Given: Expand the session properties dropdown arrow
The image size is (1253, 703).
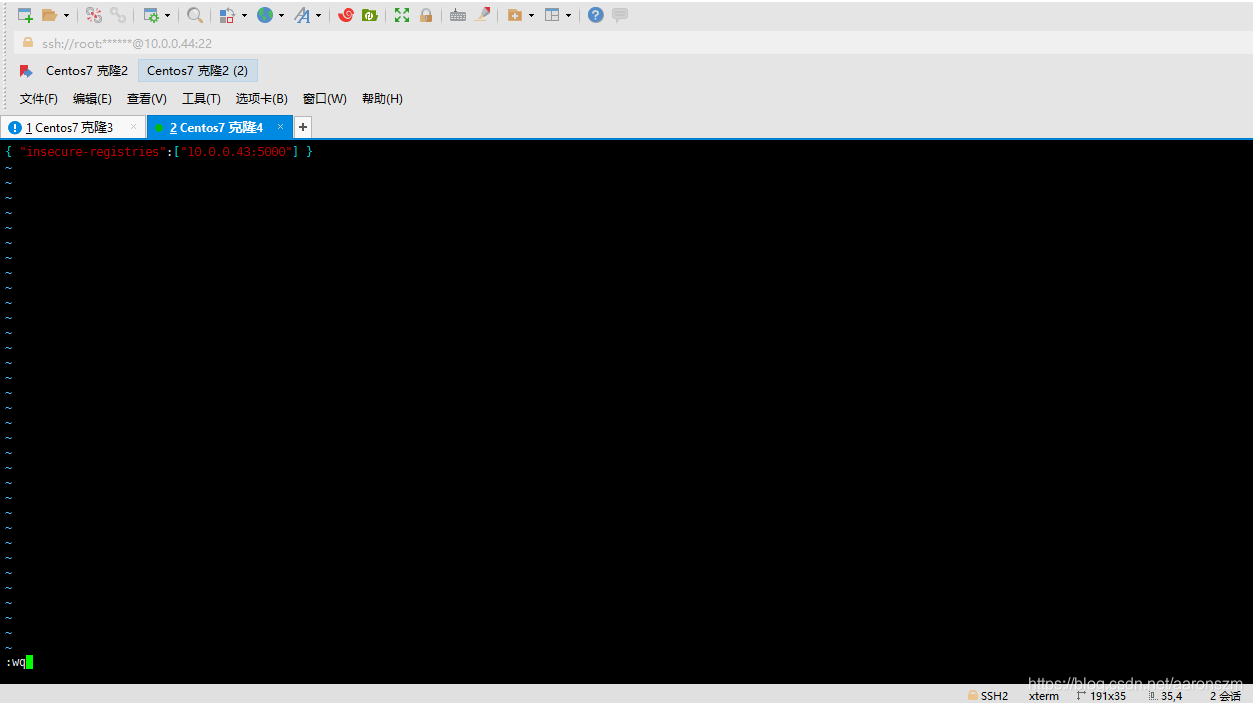Looking at the screenshot, I should point(167,15).
